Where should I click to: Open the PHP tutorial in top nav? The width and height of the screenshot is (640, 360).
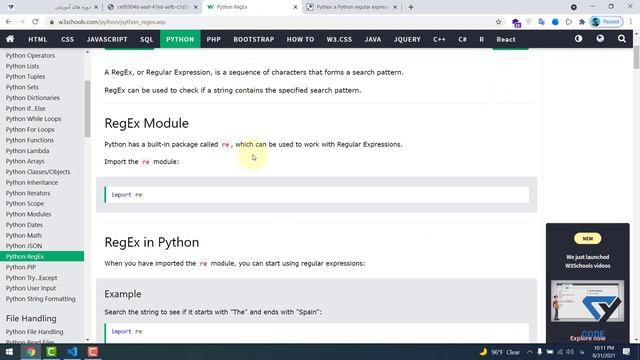(x=213, y=39)
